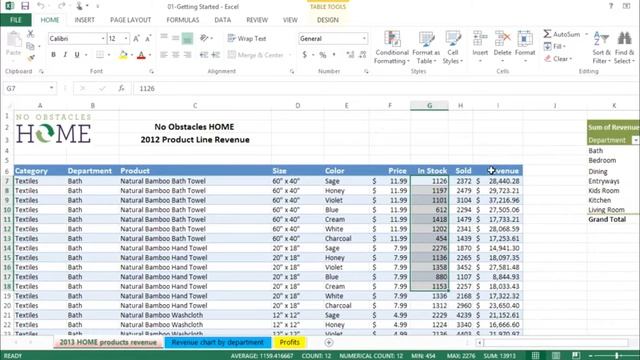
Task: Apply the yellow Fill Color
Action: click(123, 55)
